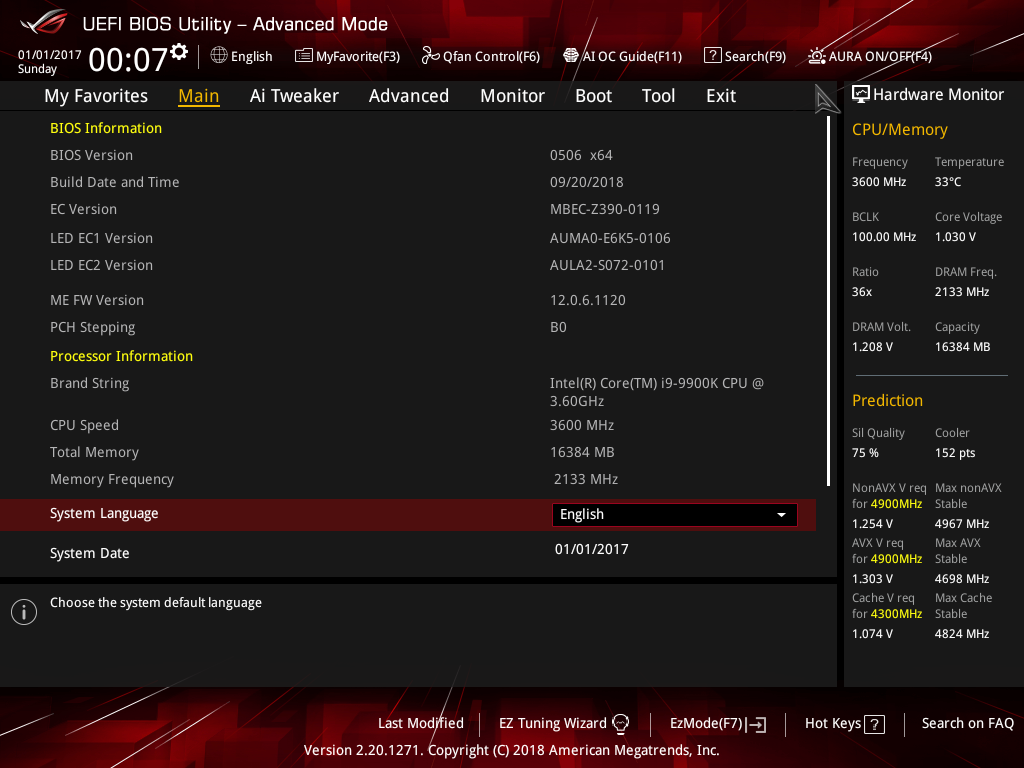Show Hot Keys help
Viewport: 1024px width, 768px height.
coord(845,724)
